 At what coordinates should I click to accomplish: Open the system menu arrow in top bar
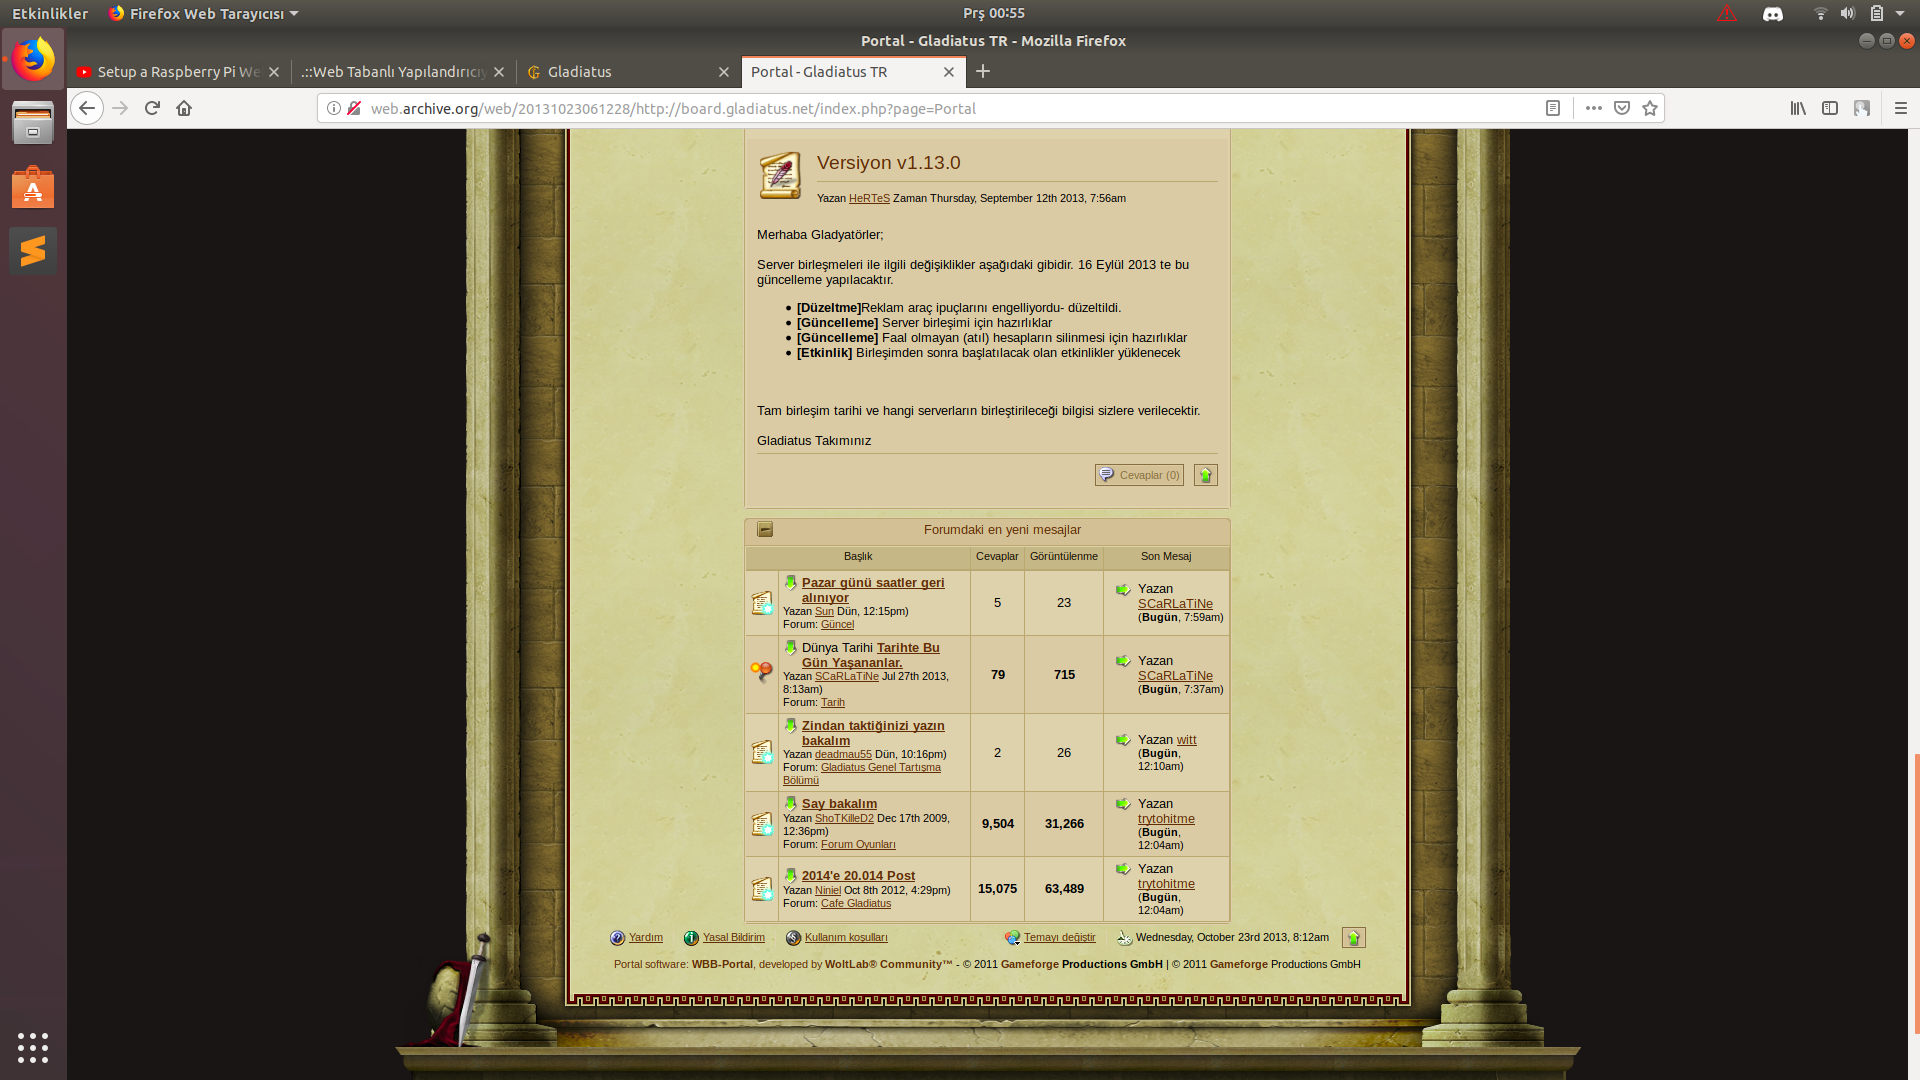coord(1900,13)
